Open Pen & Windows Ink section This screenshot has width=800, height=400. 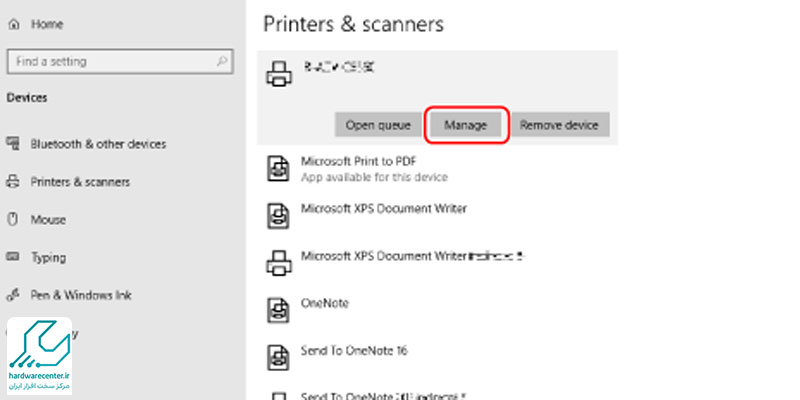point(81,295)
